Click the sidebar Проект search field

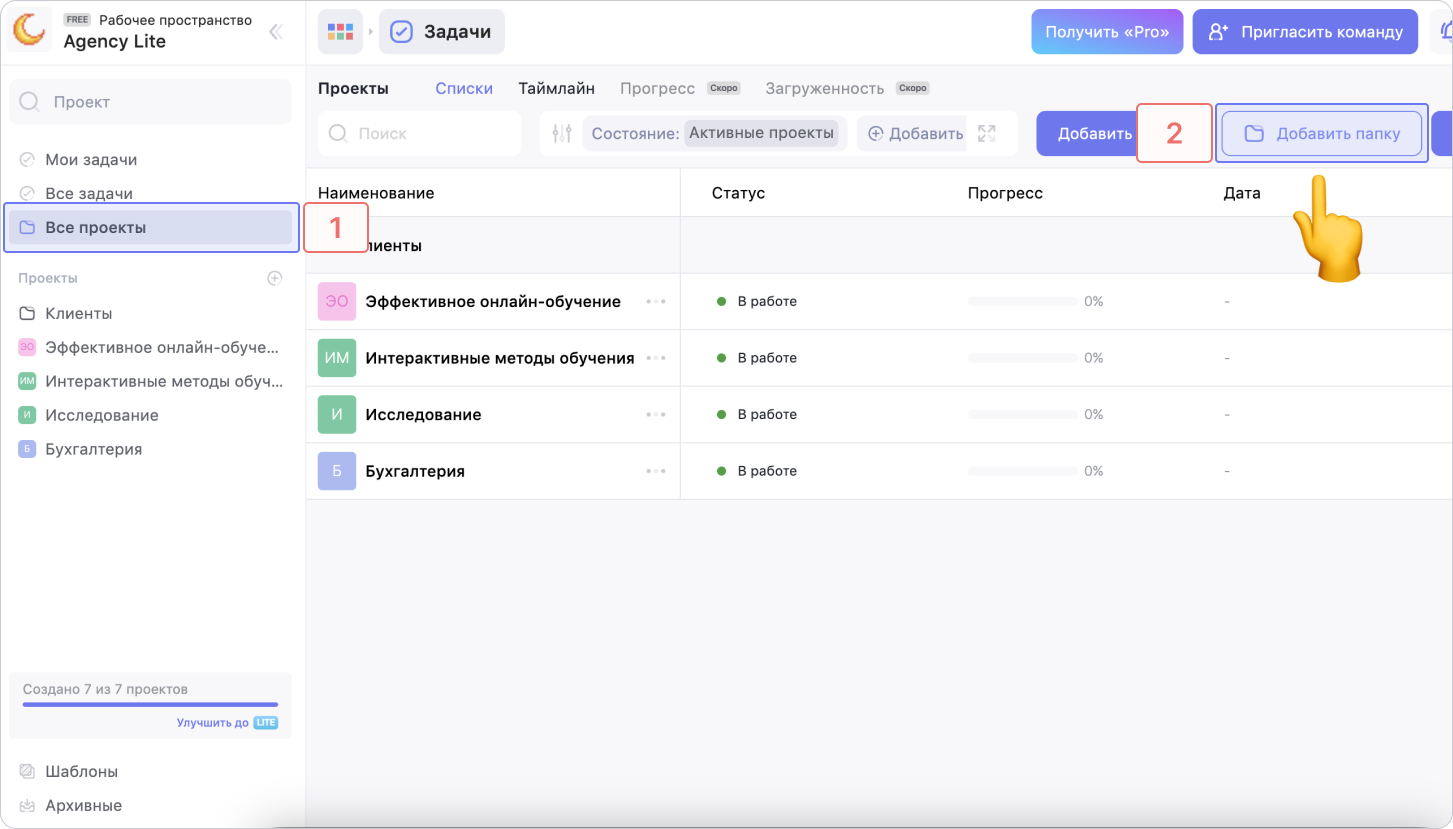[150, 102]
